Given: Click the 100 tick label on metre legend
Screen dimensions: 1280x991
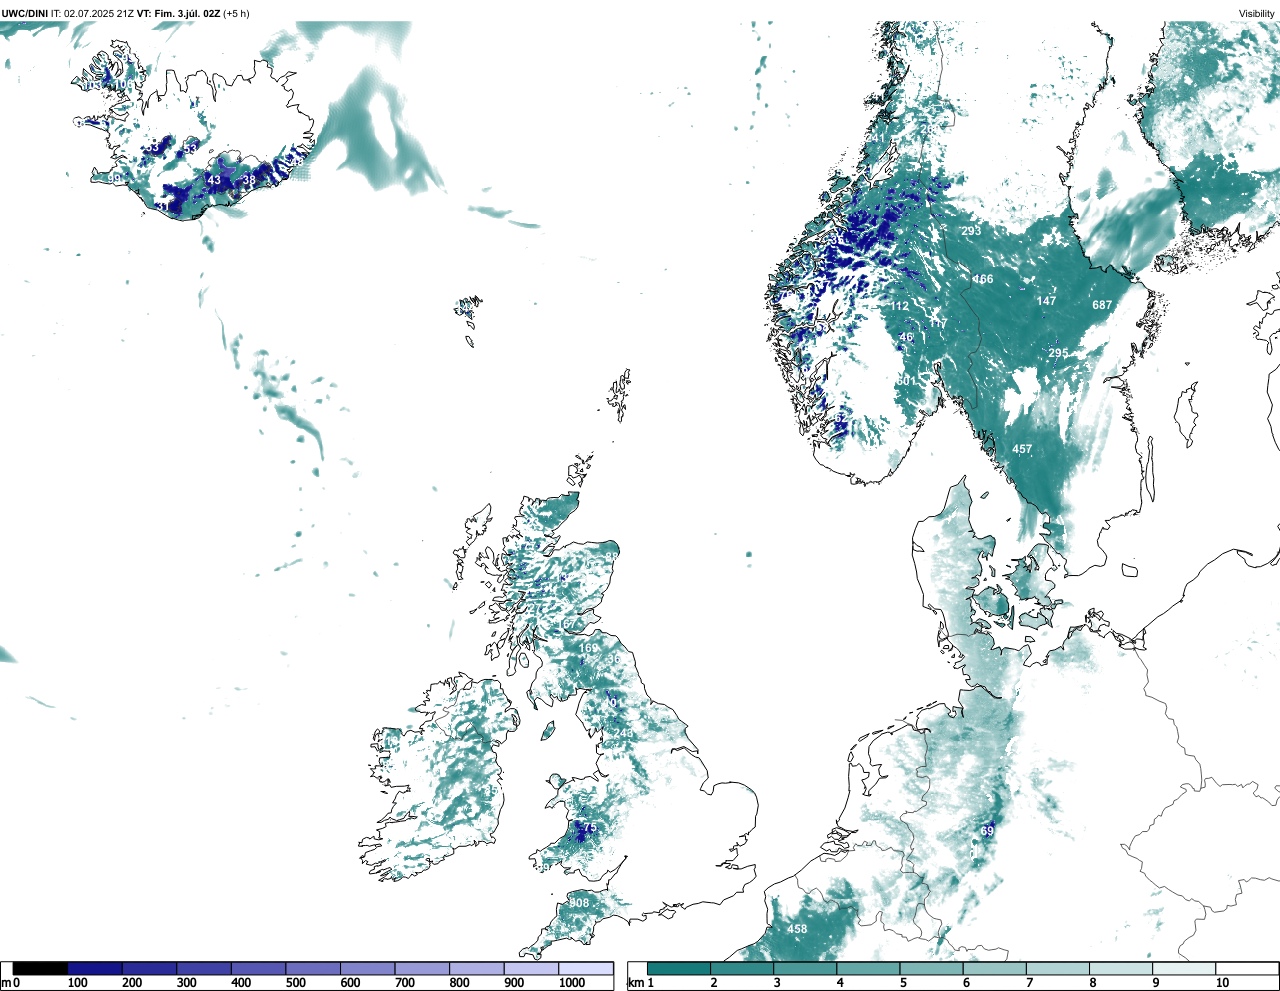Looking at the screenshot, I should pos(77,983).
